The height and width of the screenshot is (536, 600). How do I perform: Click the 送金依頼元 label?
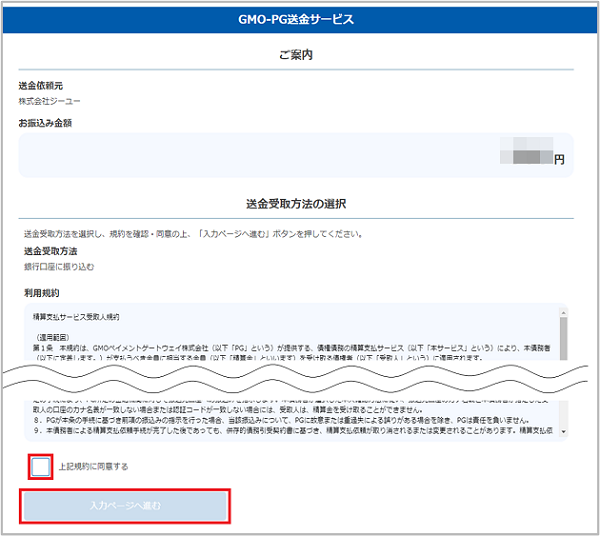pyautogui.click(x=40, y=86)
